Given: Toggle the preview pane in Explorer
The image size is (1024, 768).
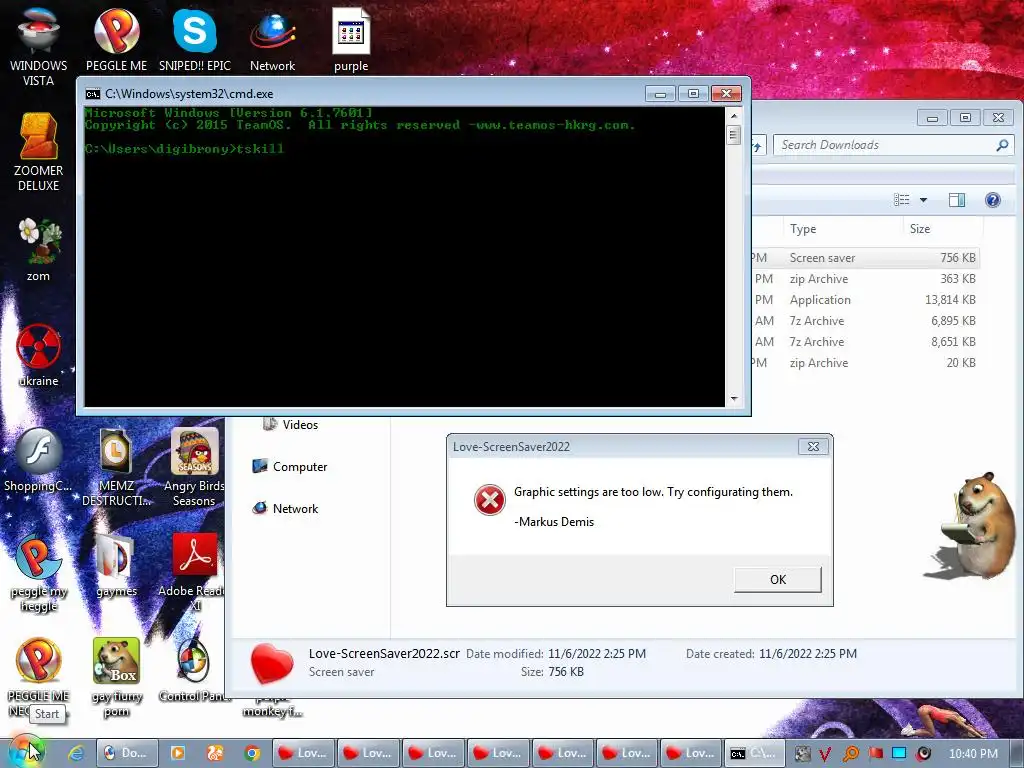Looking at the screenshot, I should 957,200.
